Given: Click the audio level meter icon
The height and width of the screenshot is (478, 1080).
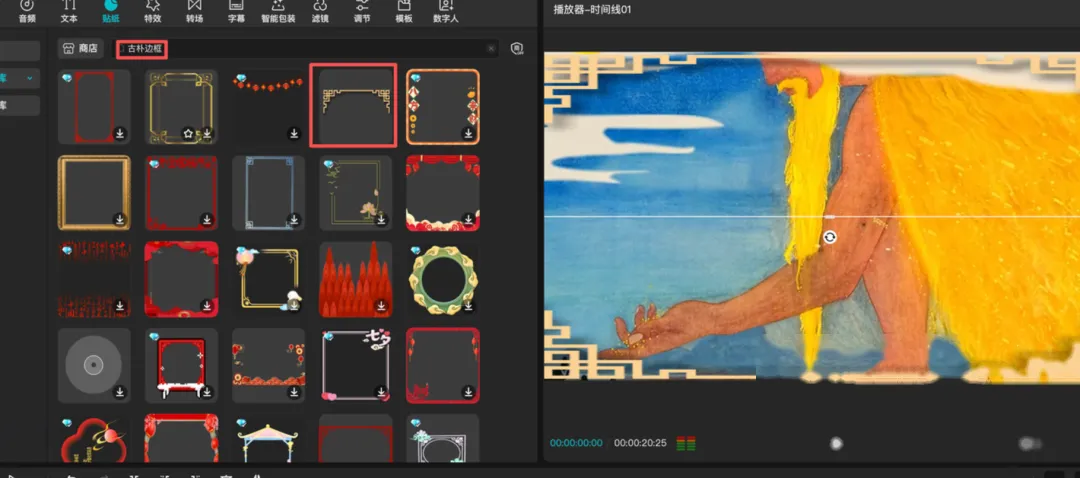Looking at the screenshot, I should pyautogui.click(x=685, y=443).
